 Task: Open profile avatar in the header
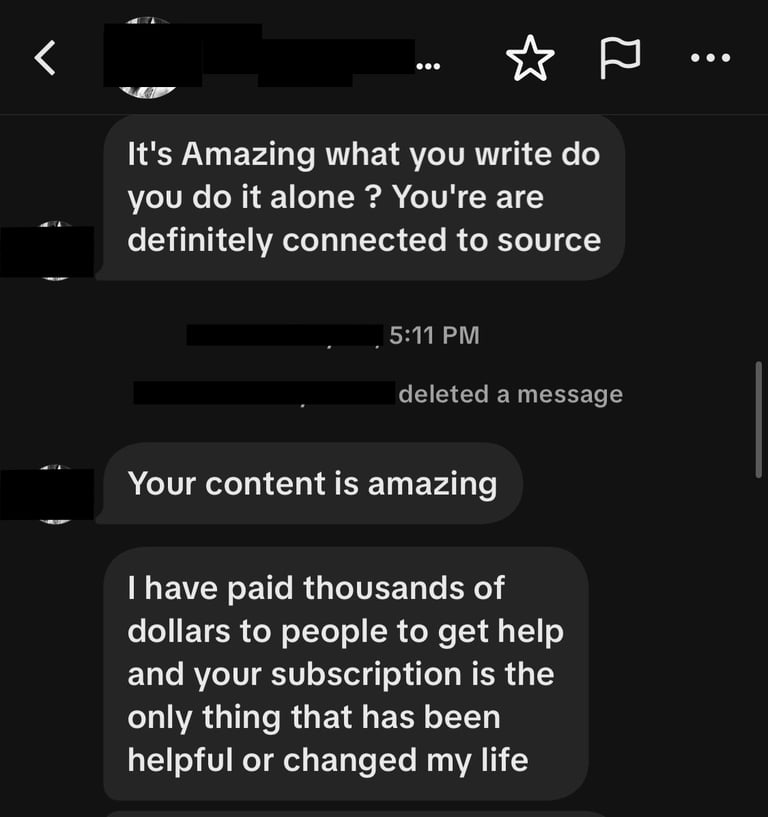coord(147,57)
